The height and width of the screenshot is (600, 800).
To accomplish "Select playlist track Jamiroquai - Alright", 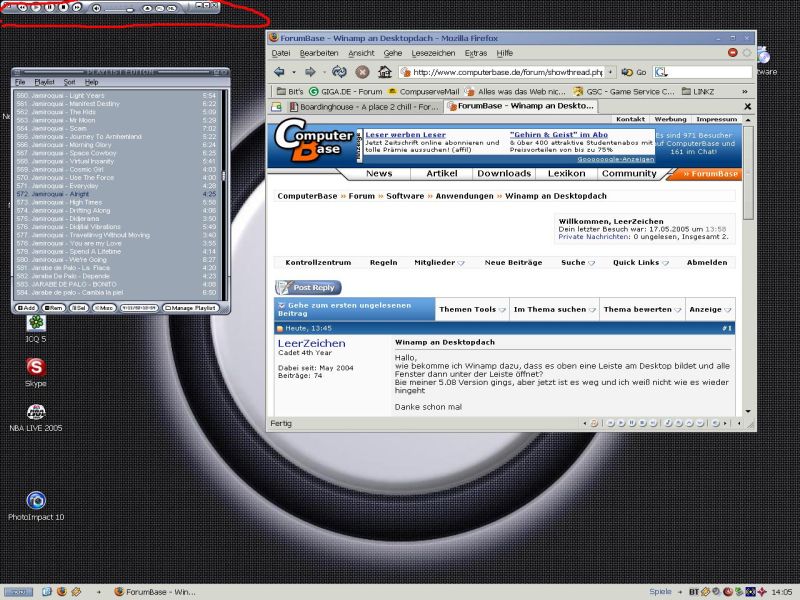I will click(116, 194).
